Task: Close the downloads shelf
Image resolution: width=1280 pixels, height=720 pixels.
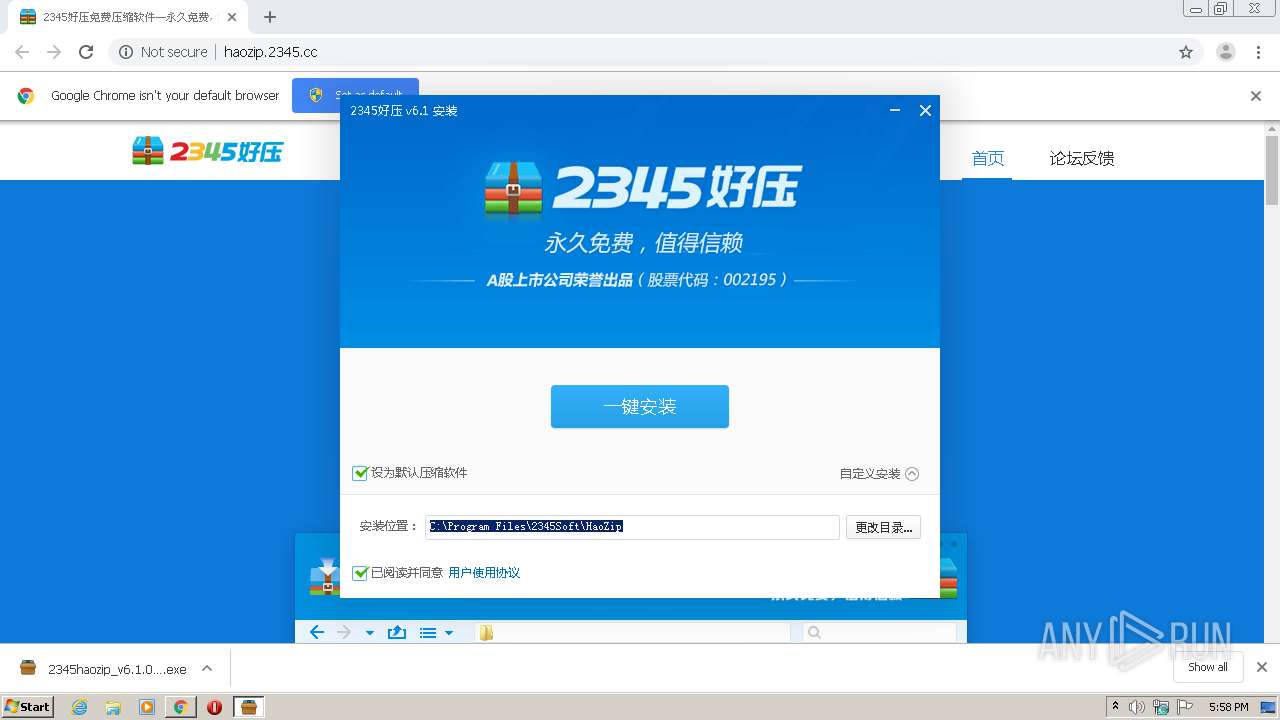Action: [x=1262, y=667]
